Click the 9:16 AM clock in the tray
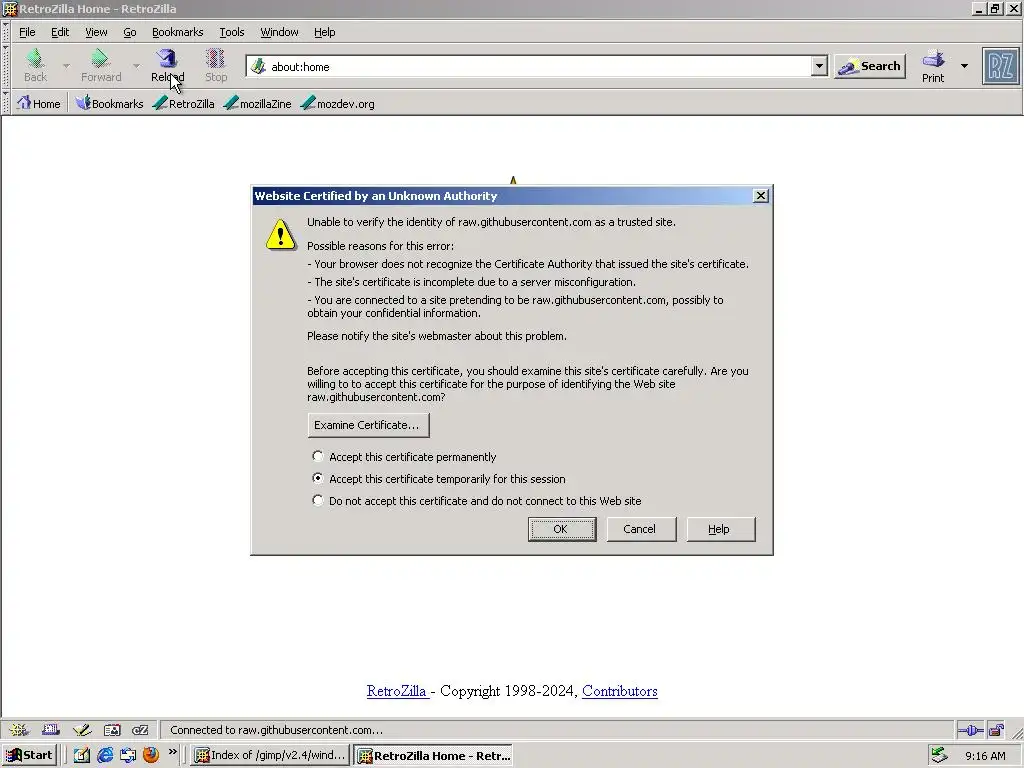 [985, 756]
